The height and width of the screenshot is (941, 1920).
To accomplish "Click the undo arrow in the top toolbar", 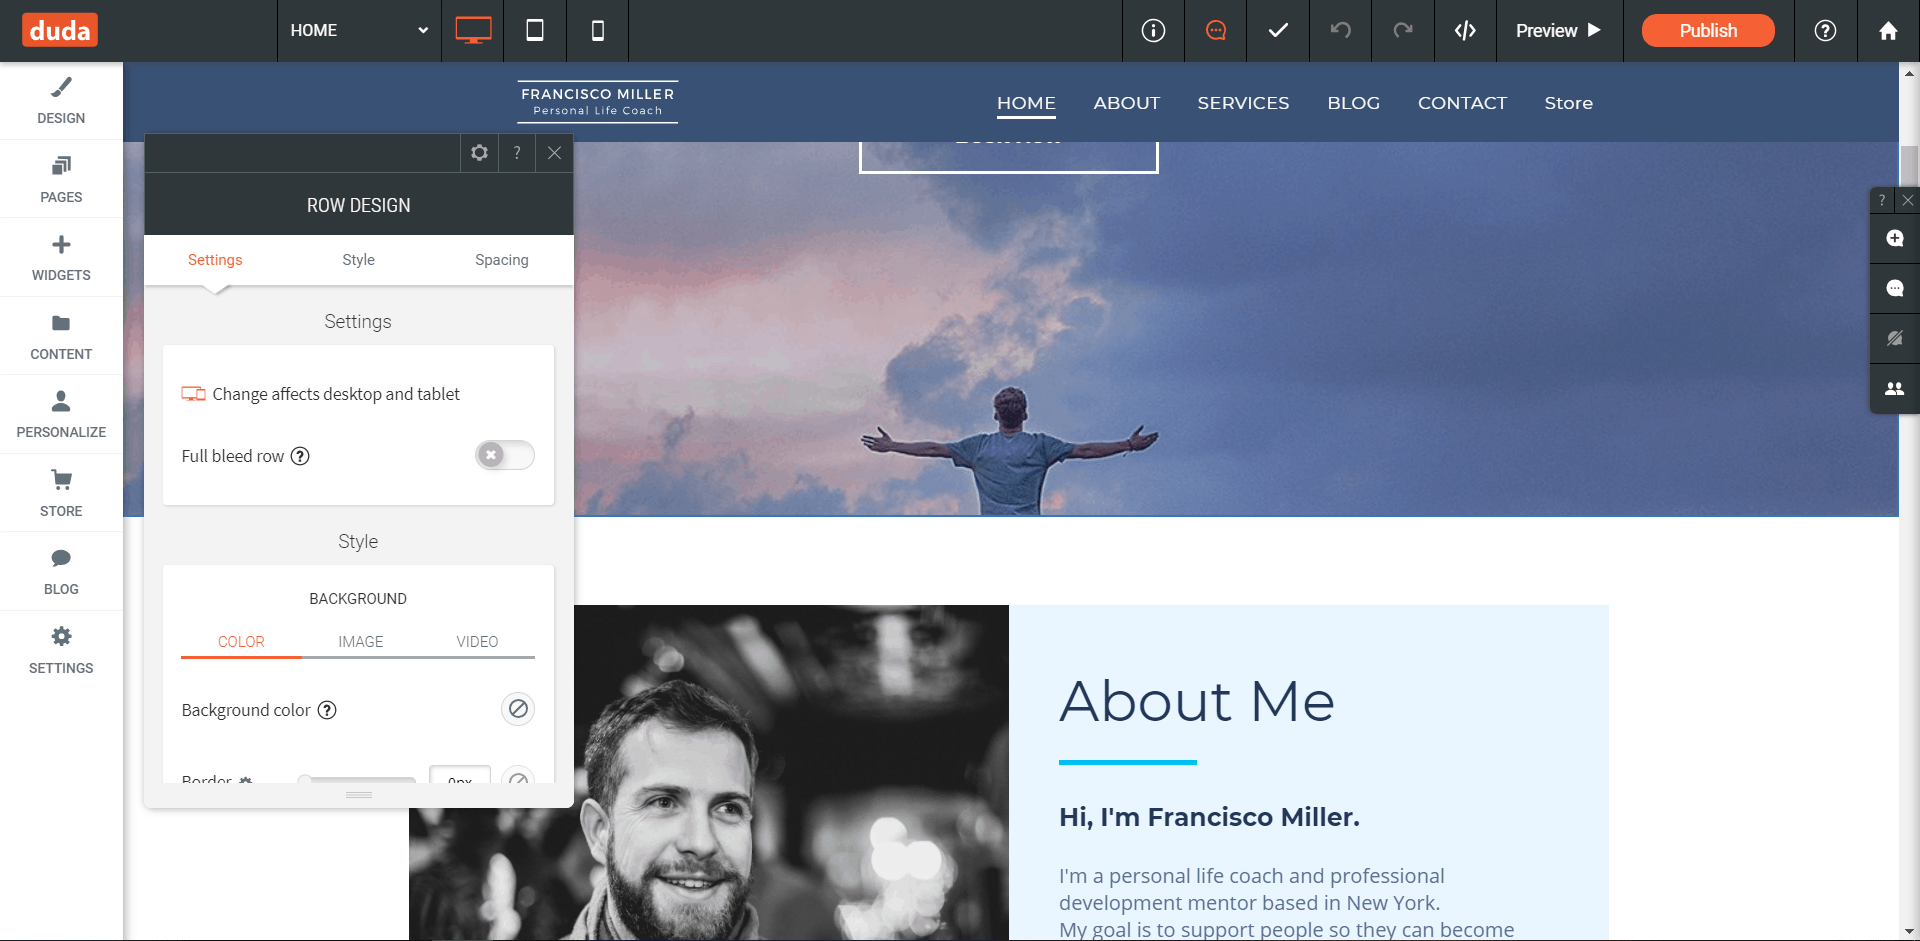I will pos(1340,30).
